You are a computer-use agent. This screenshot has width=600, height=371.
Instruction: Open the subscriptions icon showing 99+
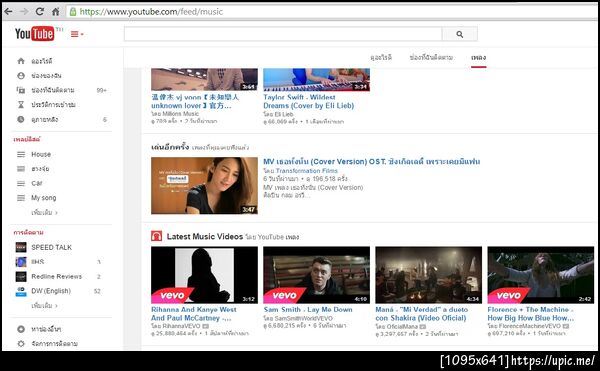(x=21, y=90)
